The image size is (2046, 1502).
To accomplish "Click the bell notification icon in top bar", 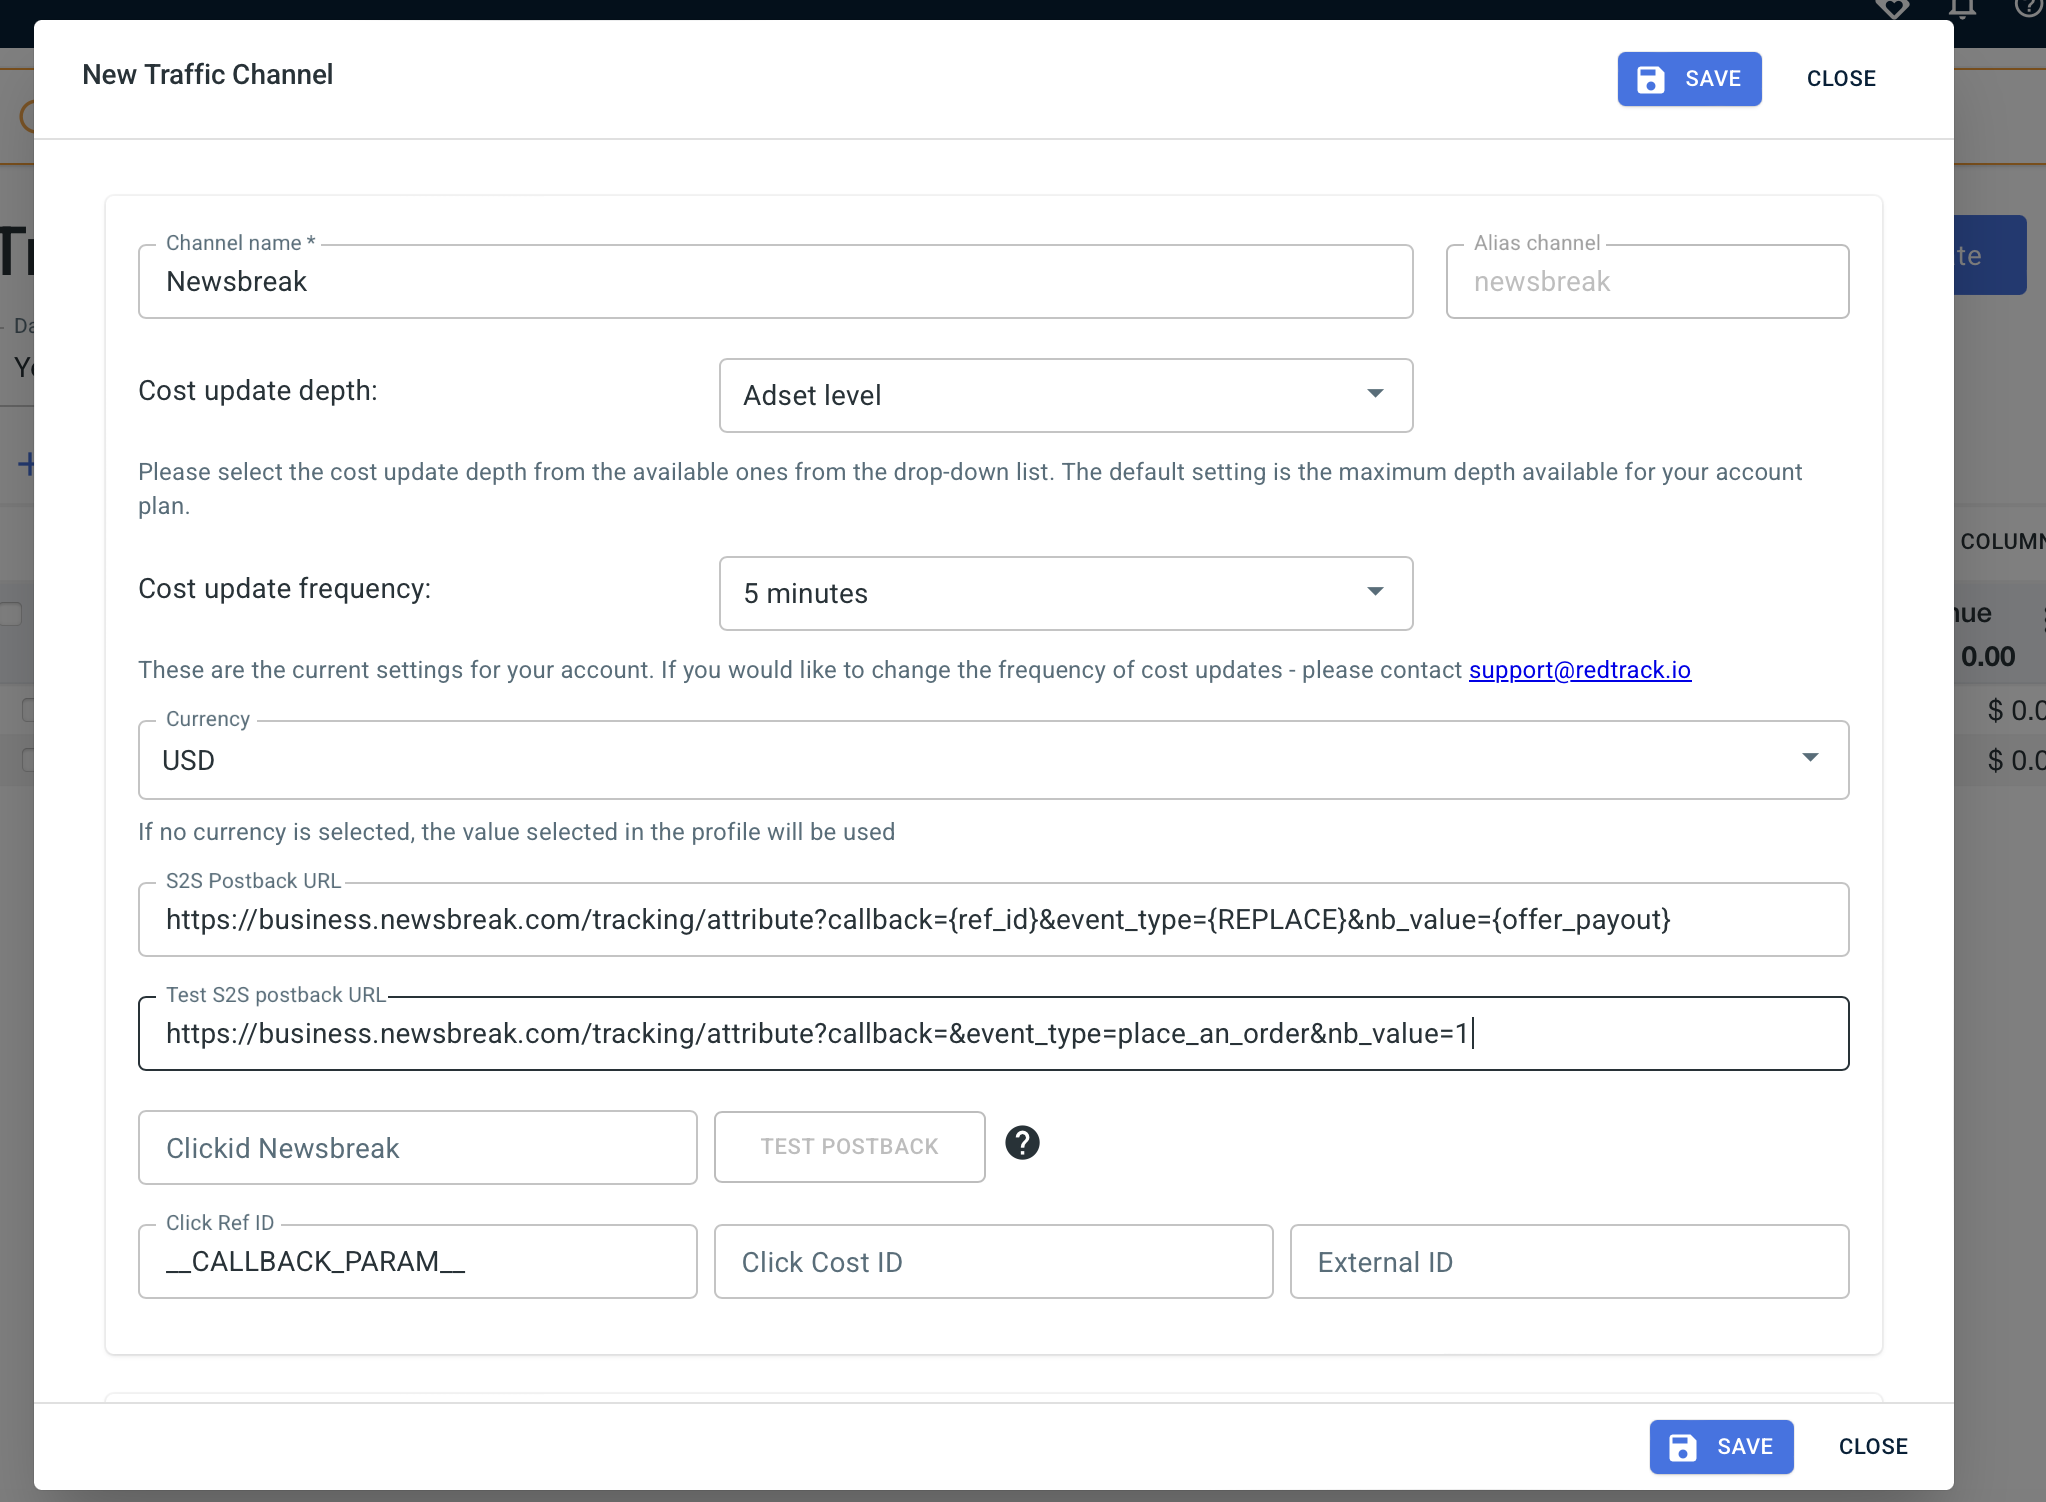I will (1962, 9).
